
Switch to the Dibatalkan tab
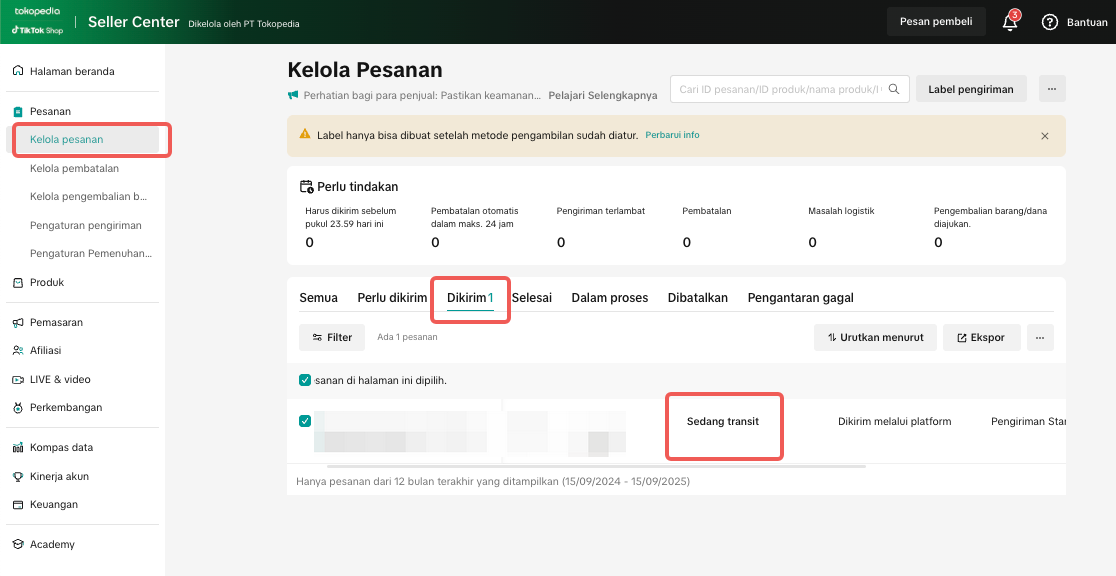tap(697, 298)
